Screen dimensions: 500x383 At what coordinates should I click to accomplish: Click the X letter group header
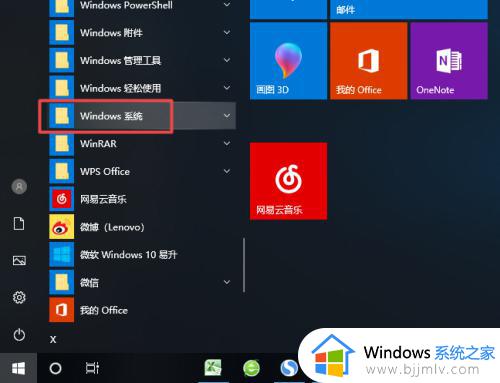53,339
